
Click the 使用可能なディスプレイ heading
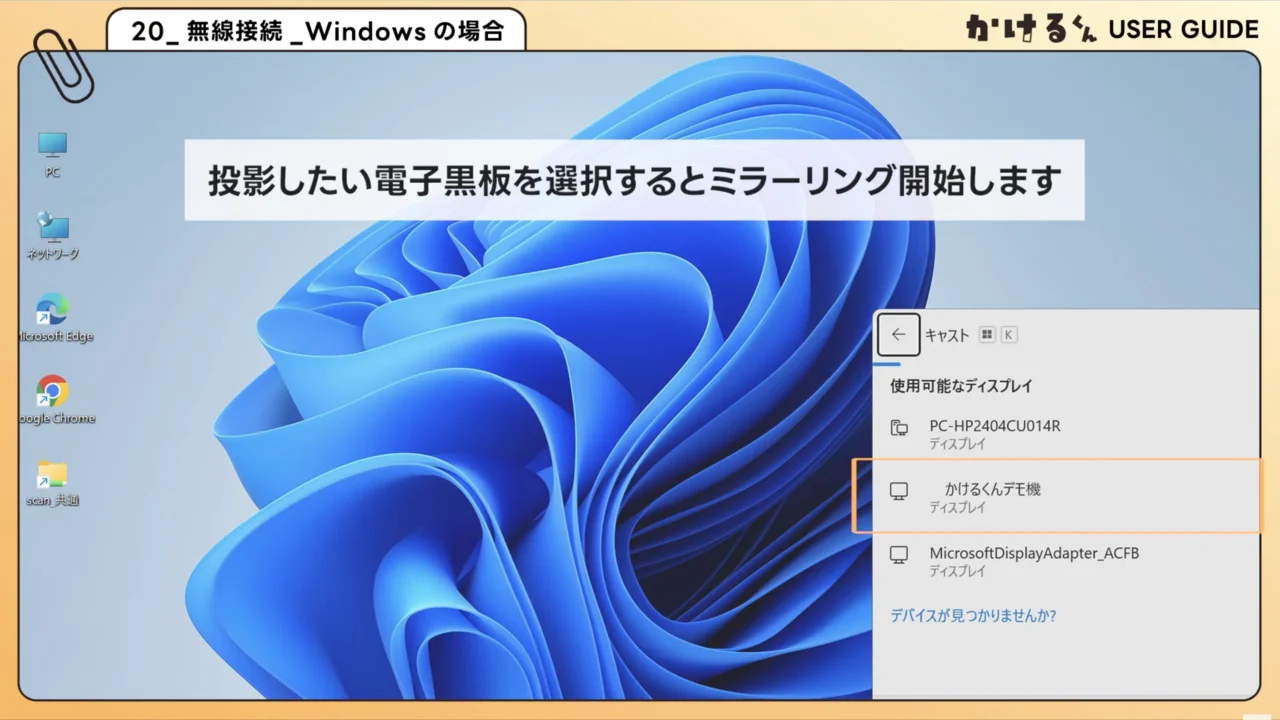[961, 386]
